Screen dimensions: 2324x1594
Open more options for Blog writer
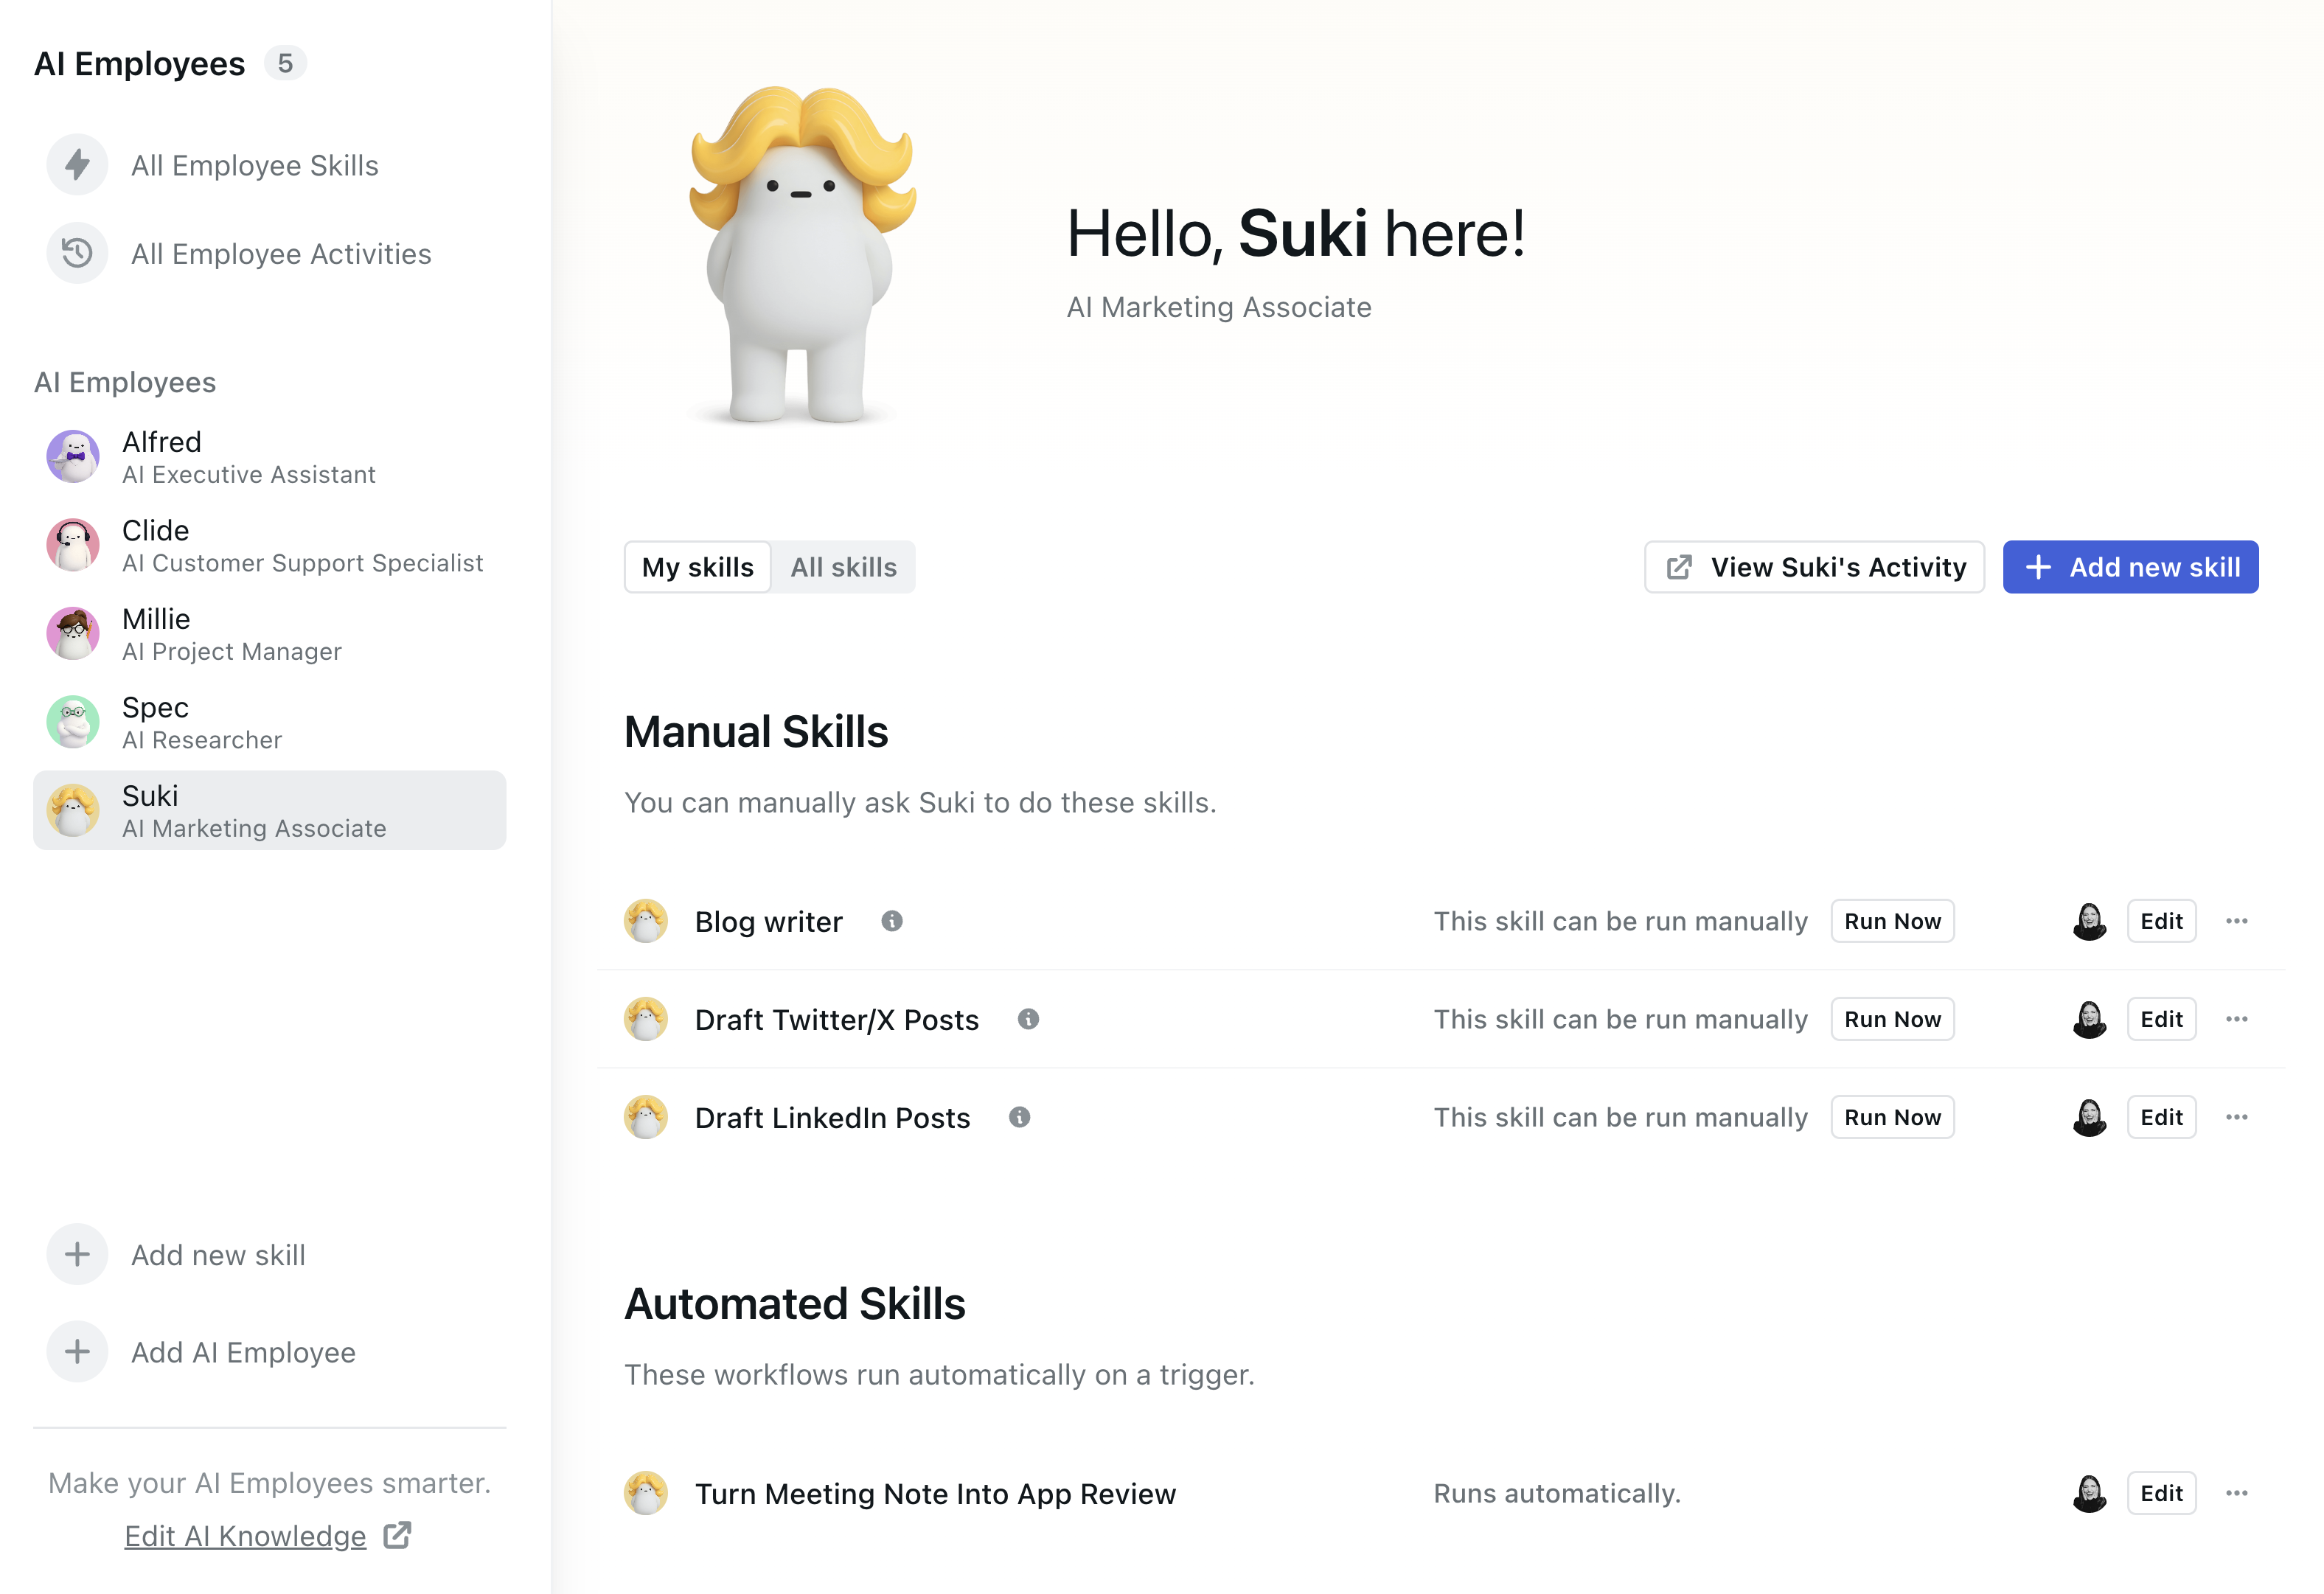click(2237, 921)
